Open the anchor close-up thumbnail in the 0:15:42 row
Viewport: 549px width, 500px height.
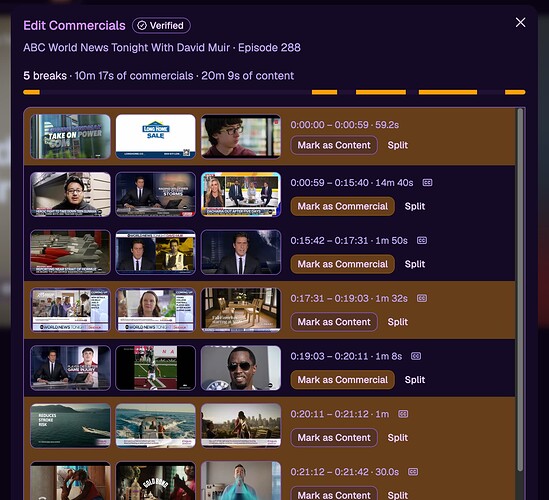click(241, 252)
